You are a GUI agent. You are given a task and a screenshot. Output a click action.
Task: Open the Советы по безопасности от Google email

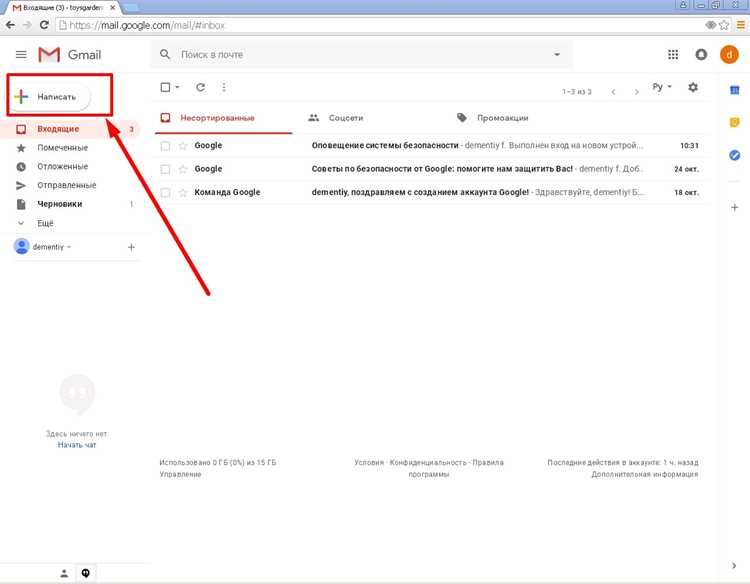(x=430, y=169)
